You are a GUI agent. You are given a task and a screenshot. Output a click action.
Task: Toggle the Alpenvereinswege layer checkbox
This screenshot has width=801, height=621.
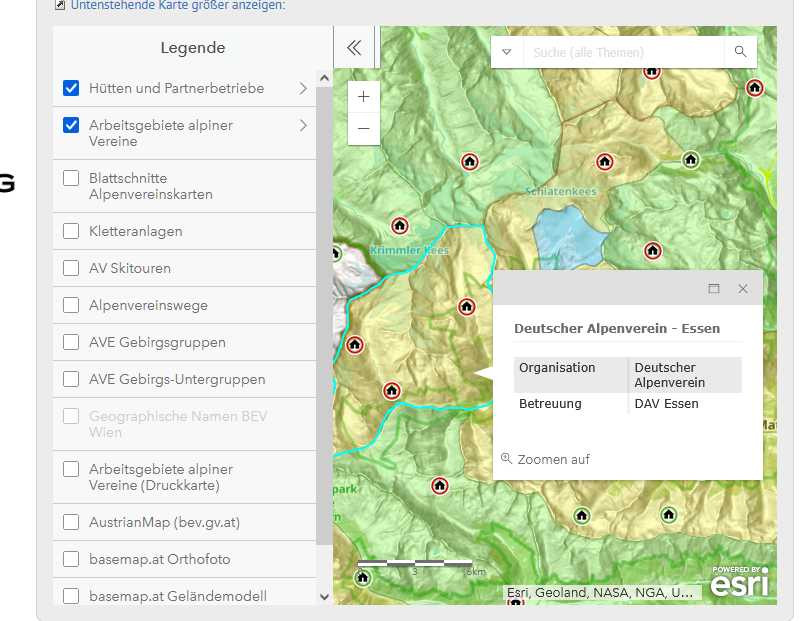[x=71, y=305]
